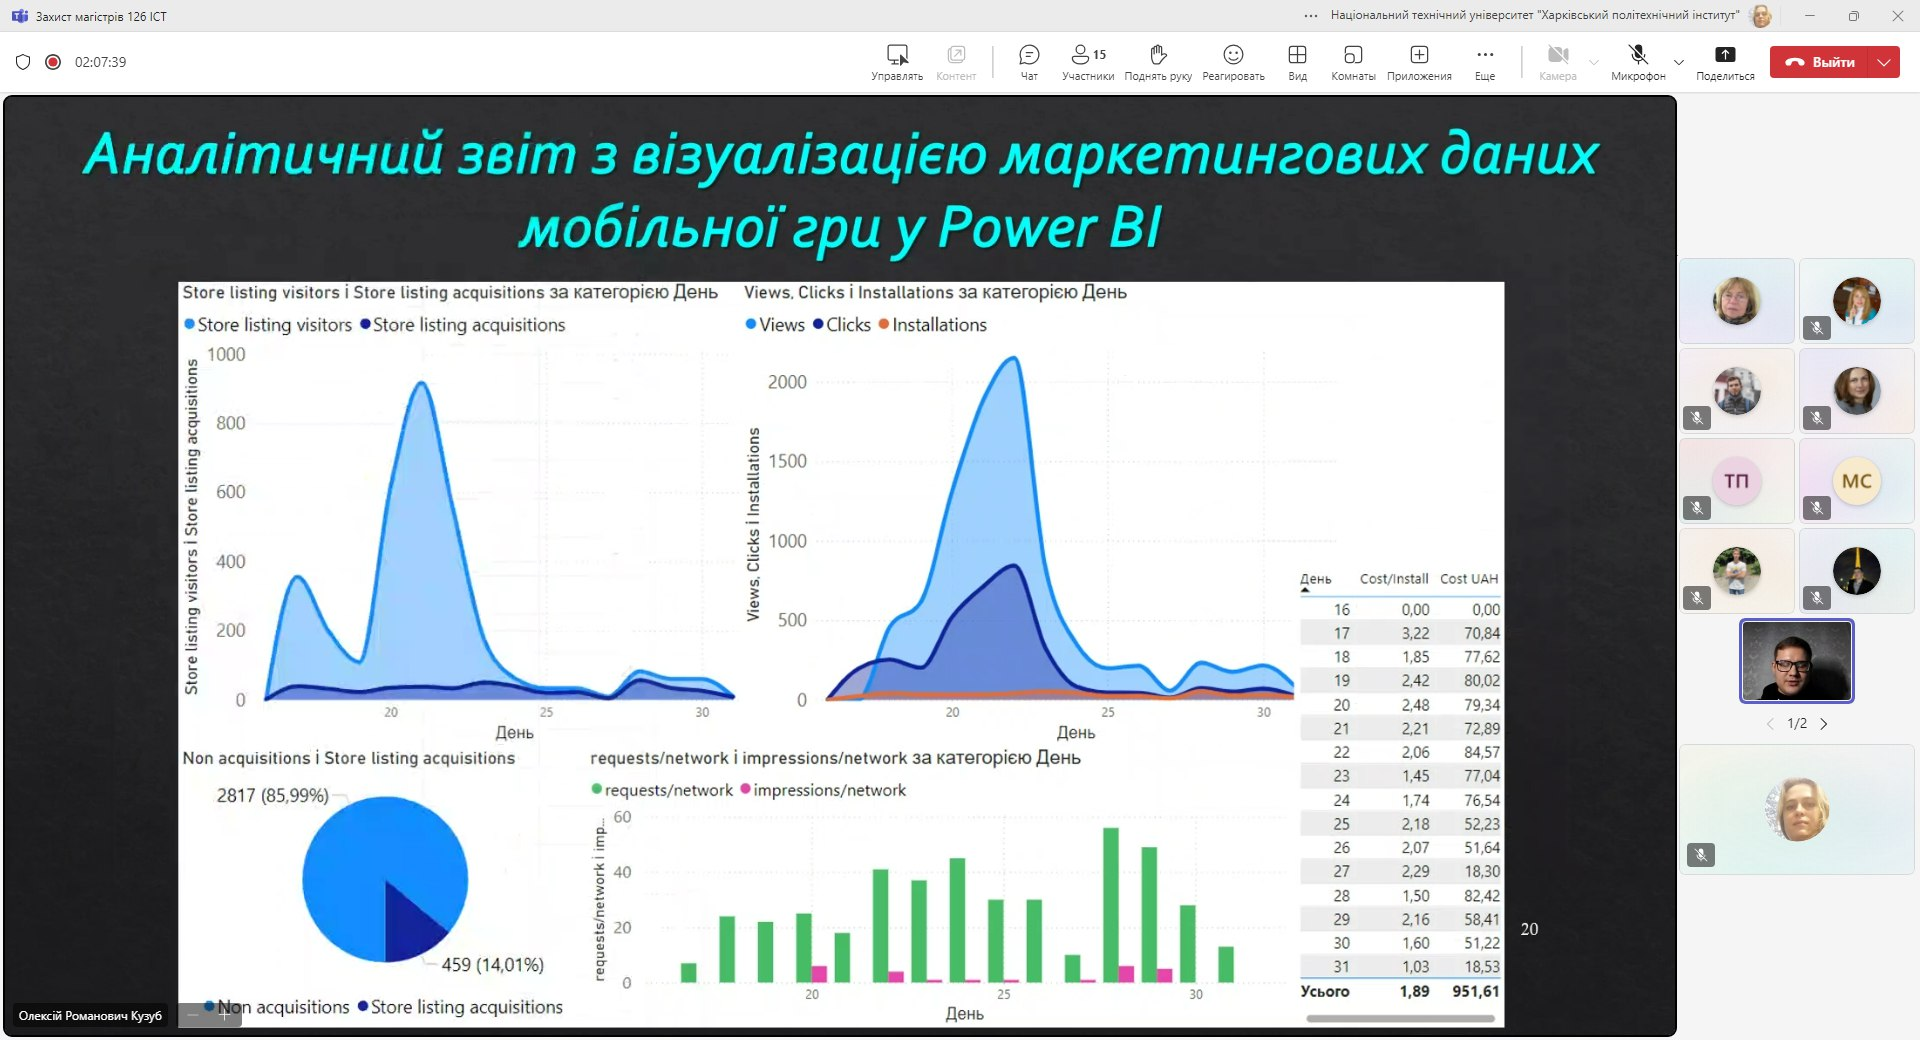Toggle the Камера camera button
The width and height of the screenshot is (1920, 1040).
click(1558, 62)
